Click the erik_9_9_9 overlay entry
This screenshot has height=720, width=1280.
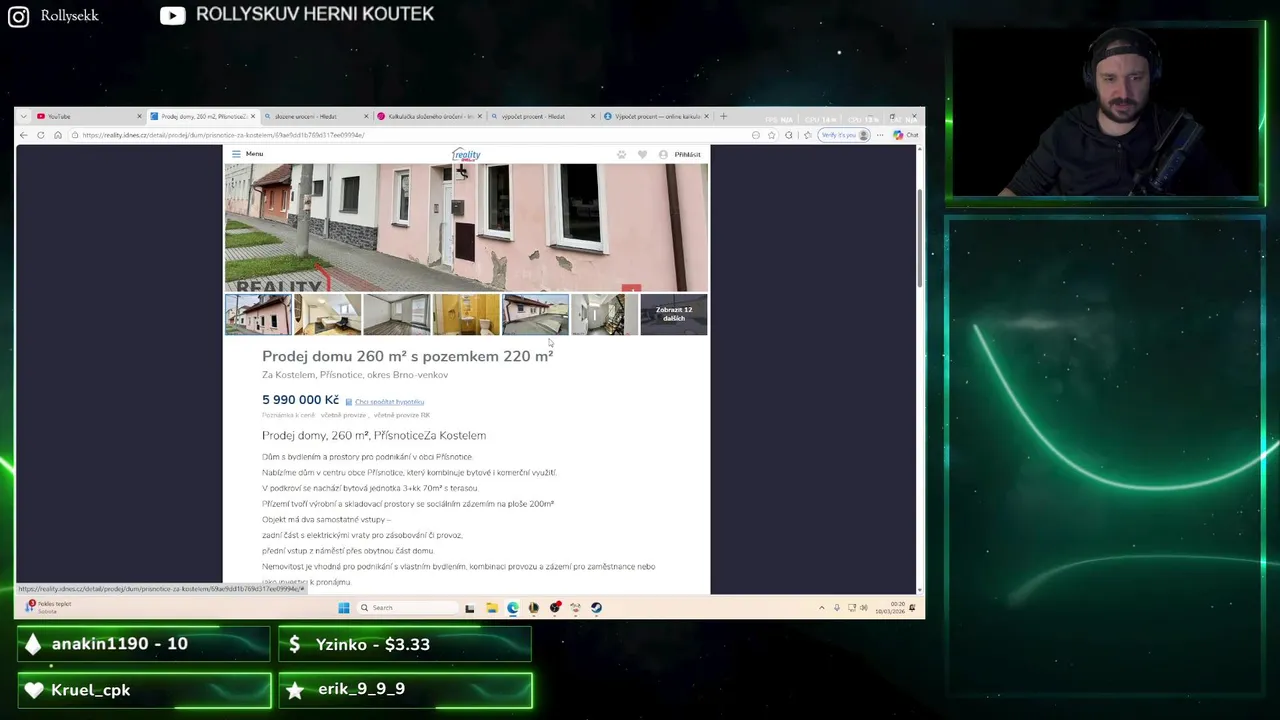405,690
